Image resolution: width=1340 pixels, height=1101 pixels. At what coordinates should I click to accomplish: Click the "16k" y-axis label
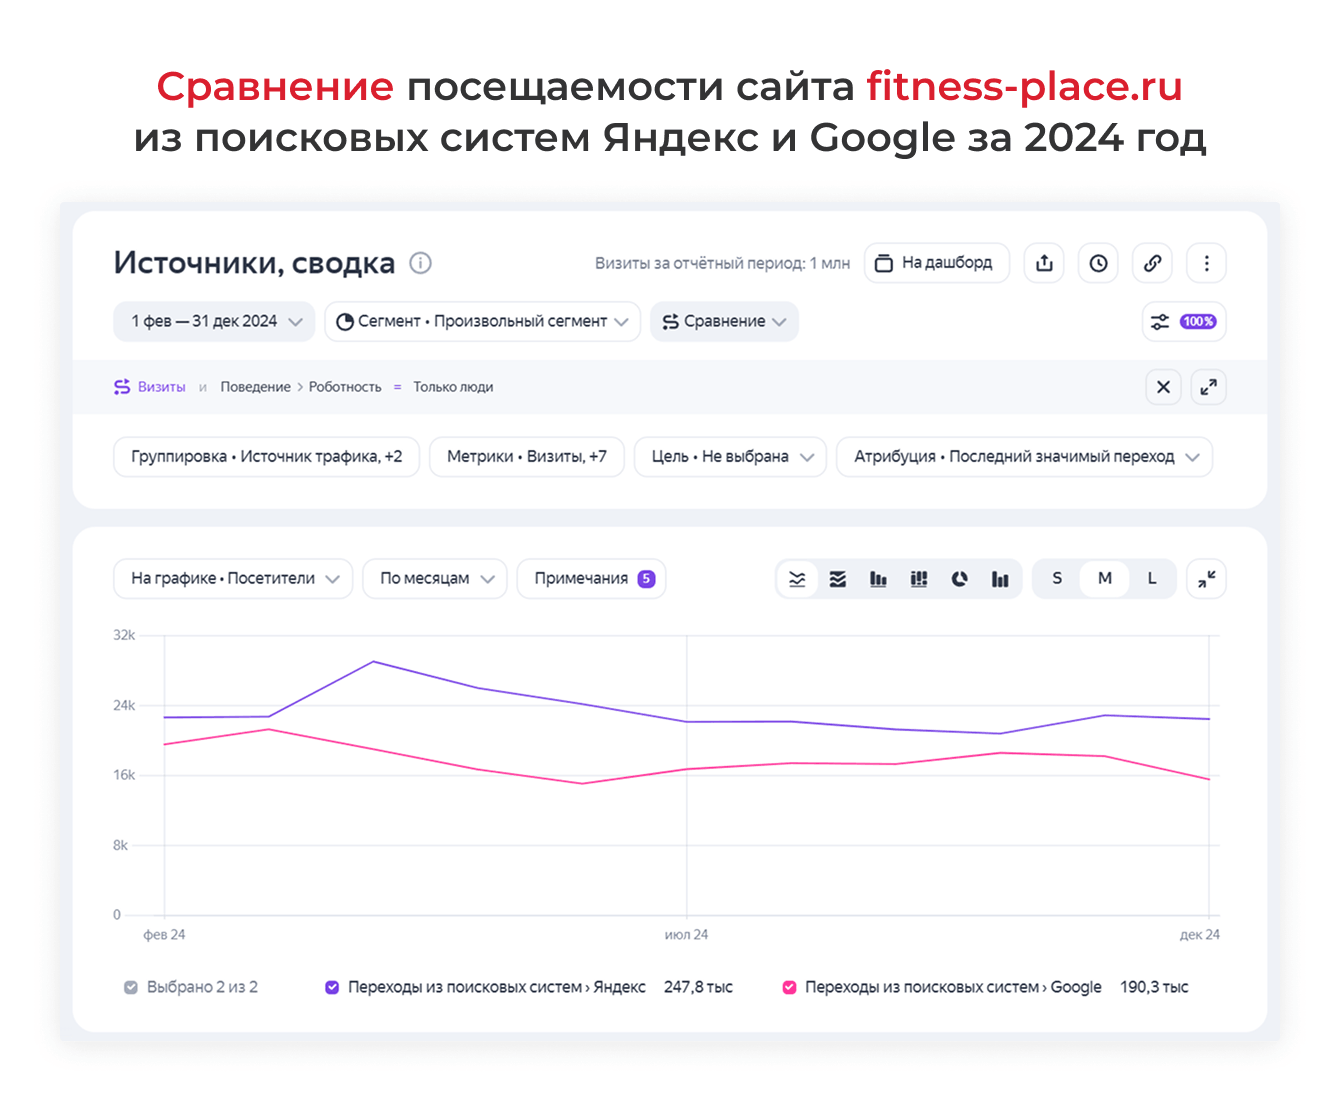coord(124,775)
